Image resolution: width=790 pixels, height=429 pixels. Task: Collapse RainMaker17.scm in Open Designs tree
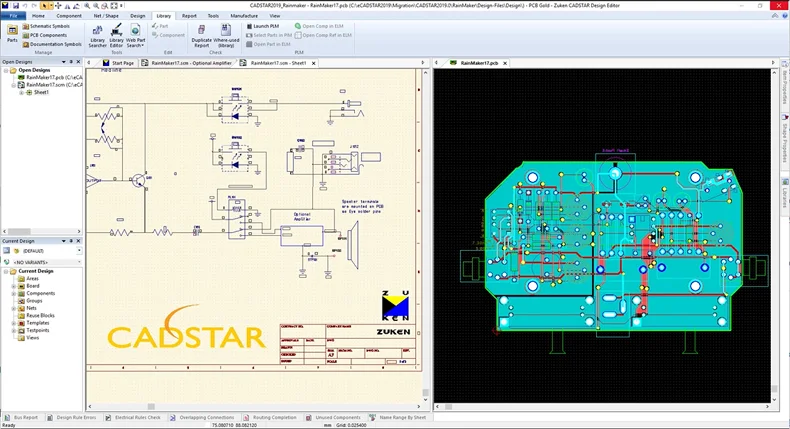[x=14, y=85]
